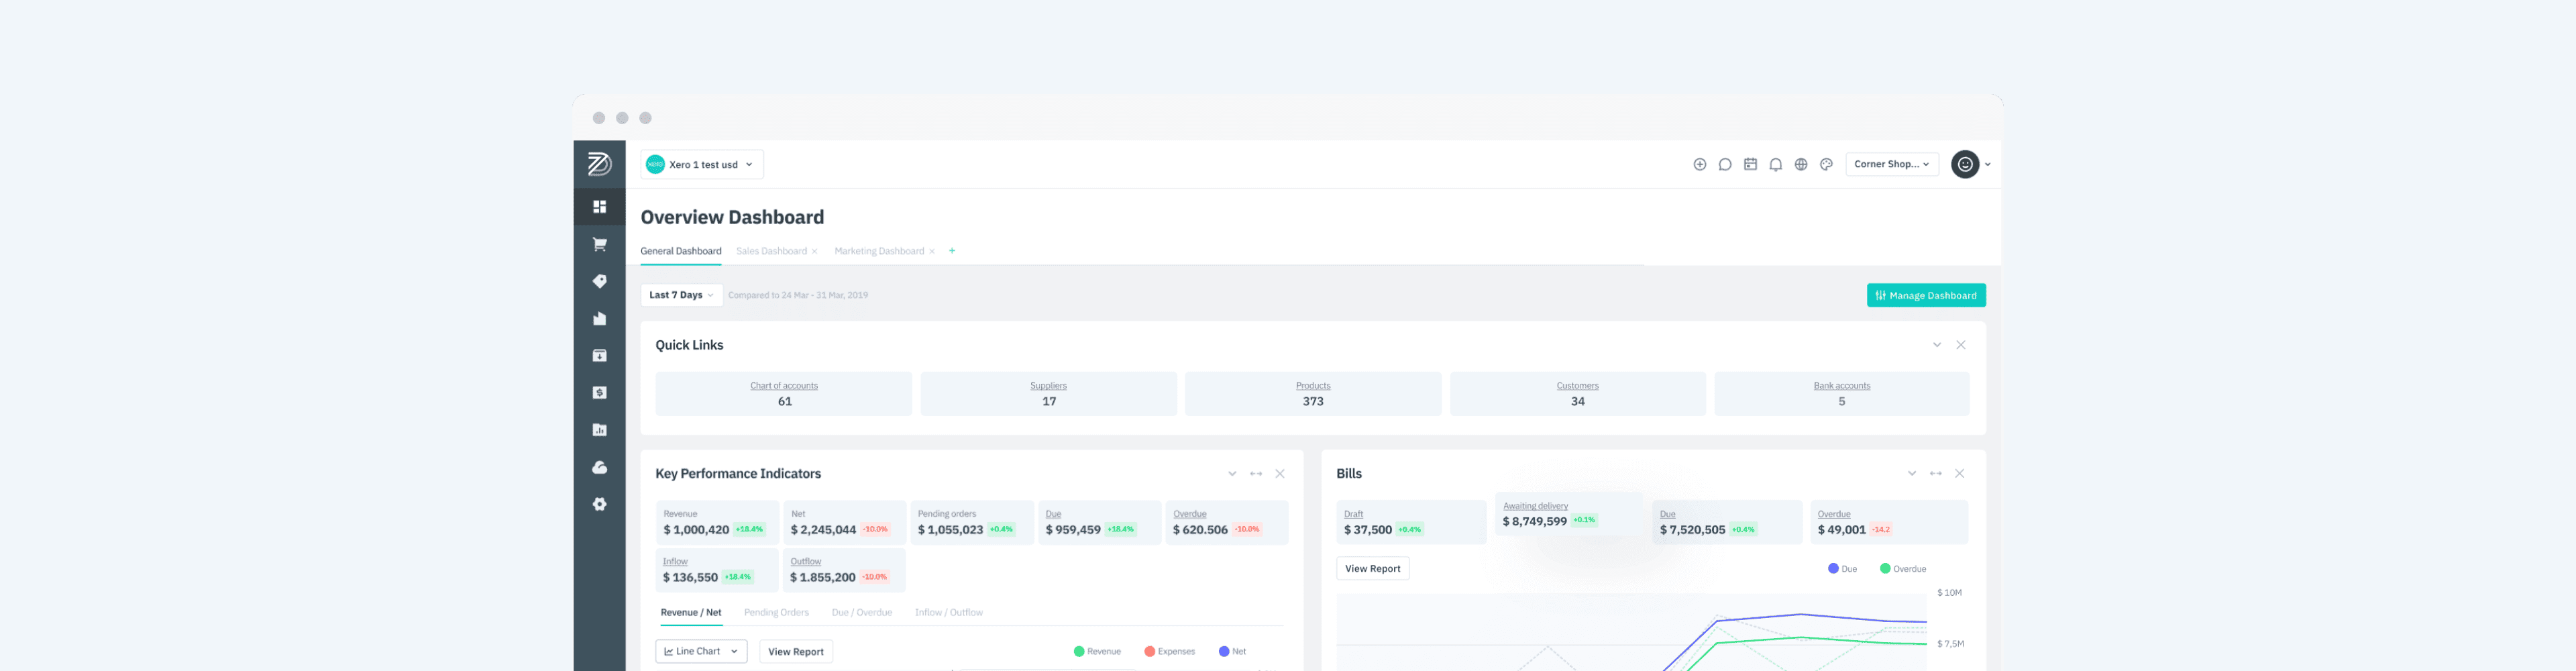Screen dimensions: 2576x671
Task: Toggle the Revenue legend series
Action: click(1096, 651)
